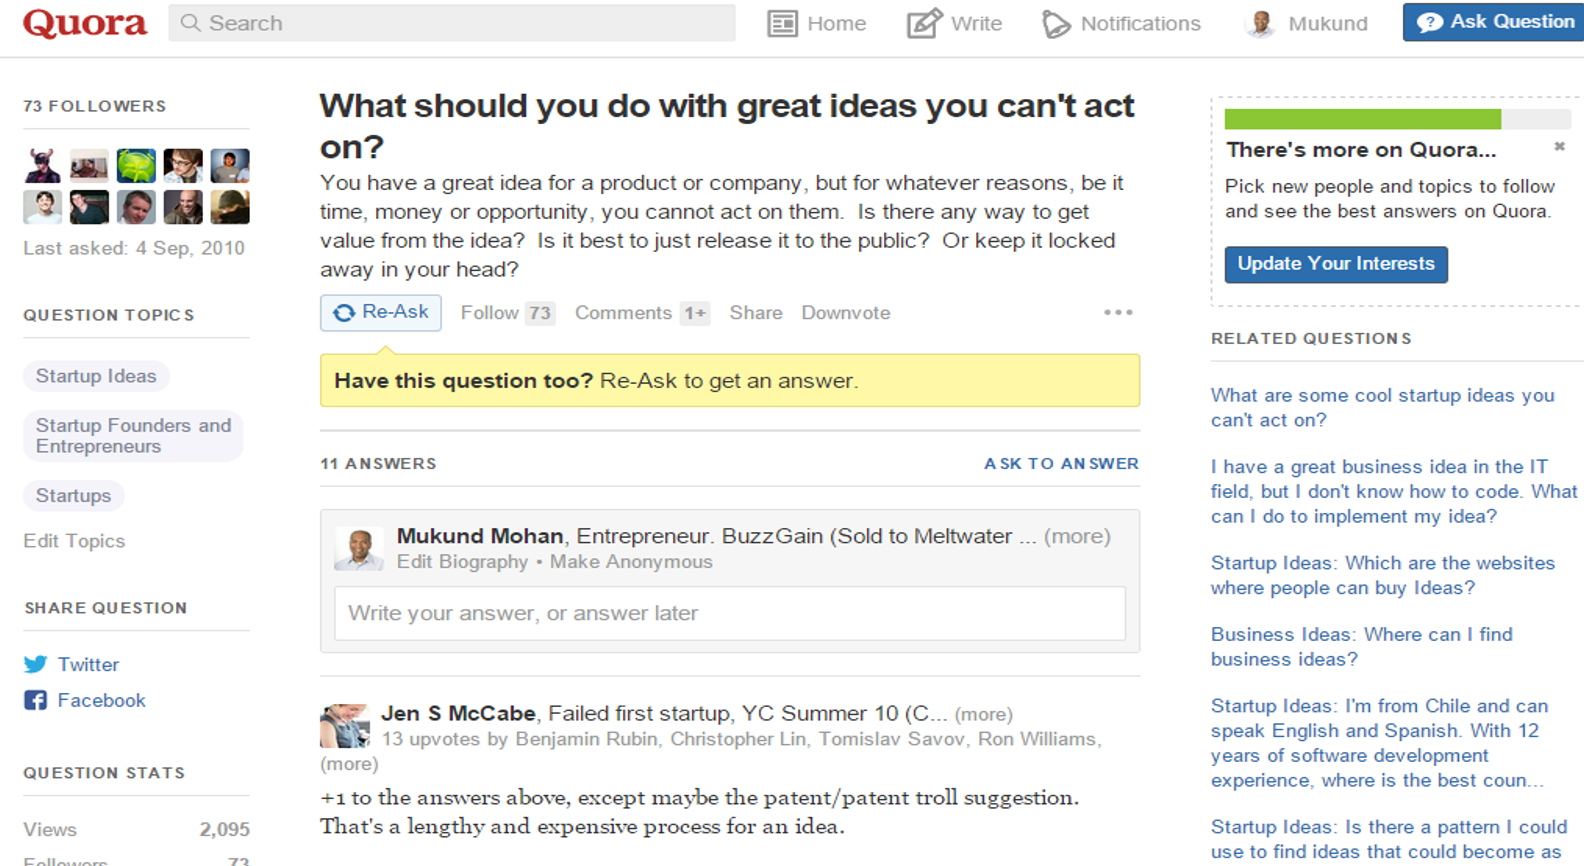Select the Startup Ideas topic tag
This screenshot has width=1584, height=866.
coord(96,376)
